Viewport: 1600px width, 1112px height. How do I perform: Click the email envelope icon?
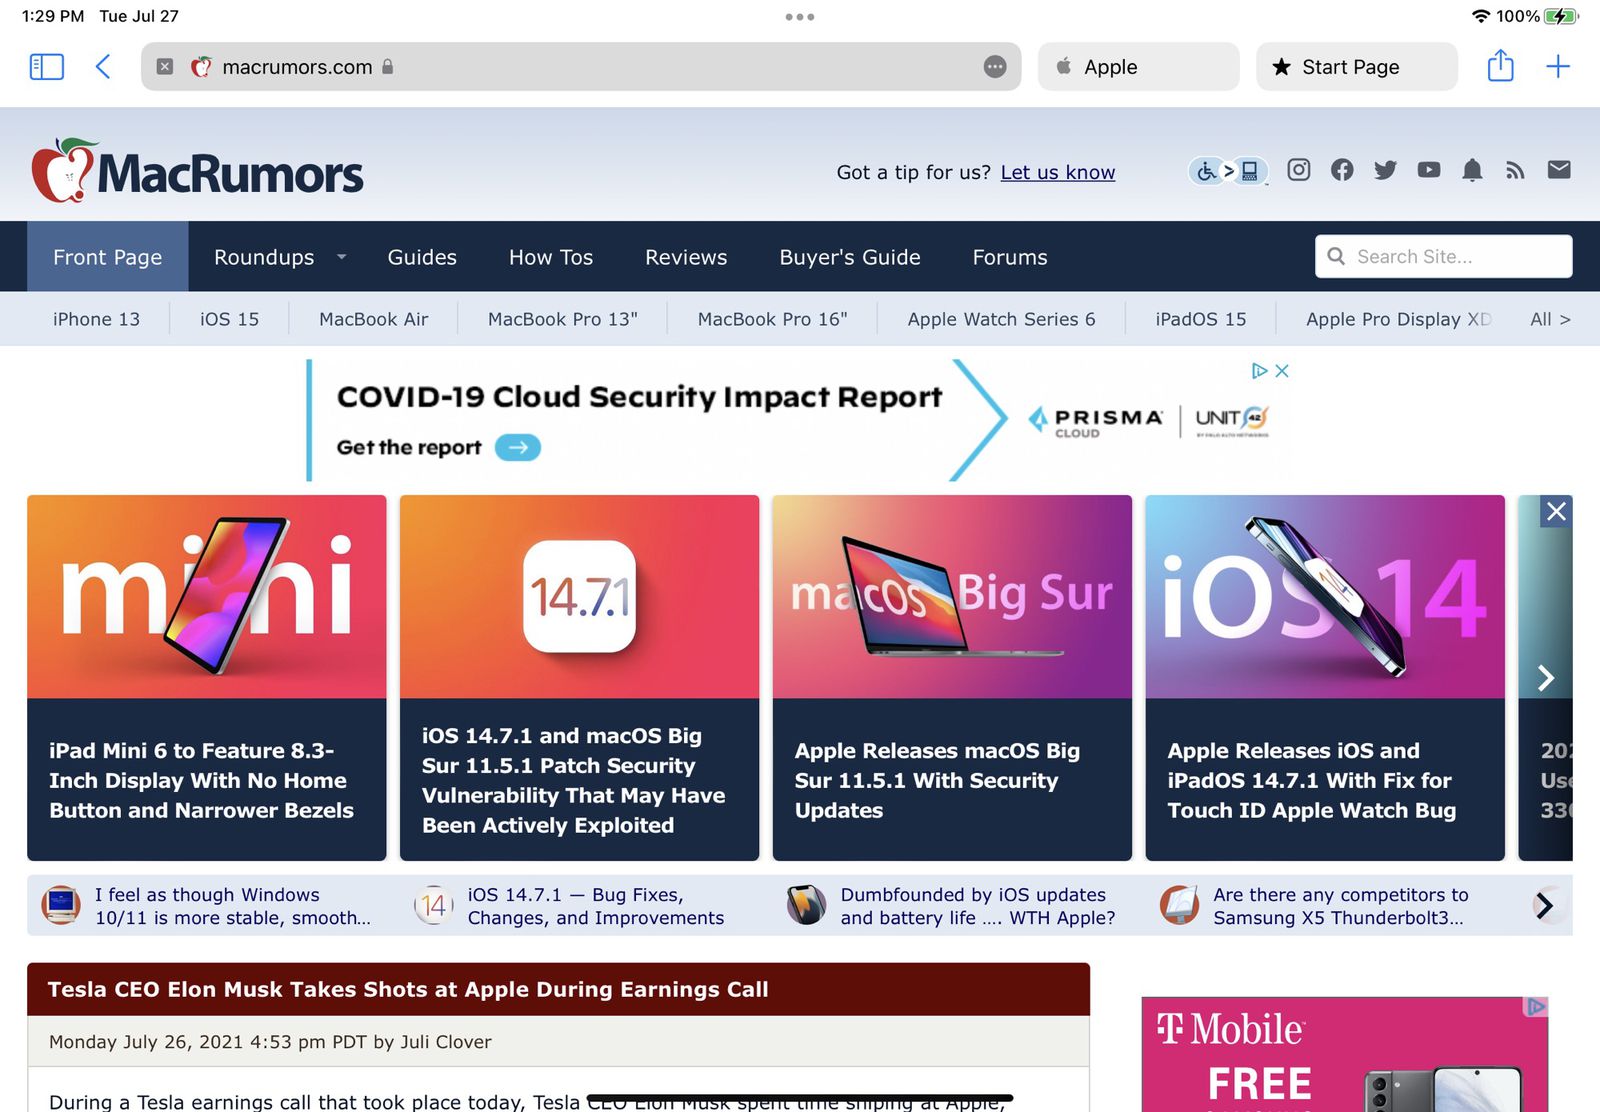[x=1559, y=170]
